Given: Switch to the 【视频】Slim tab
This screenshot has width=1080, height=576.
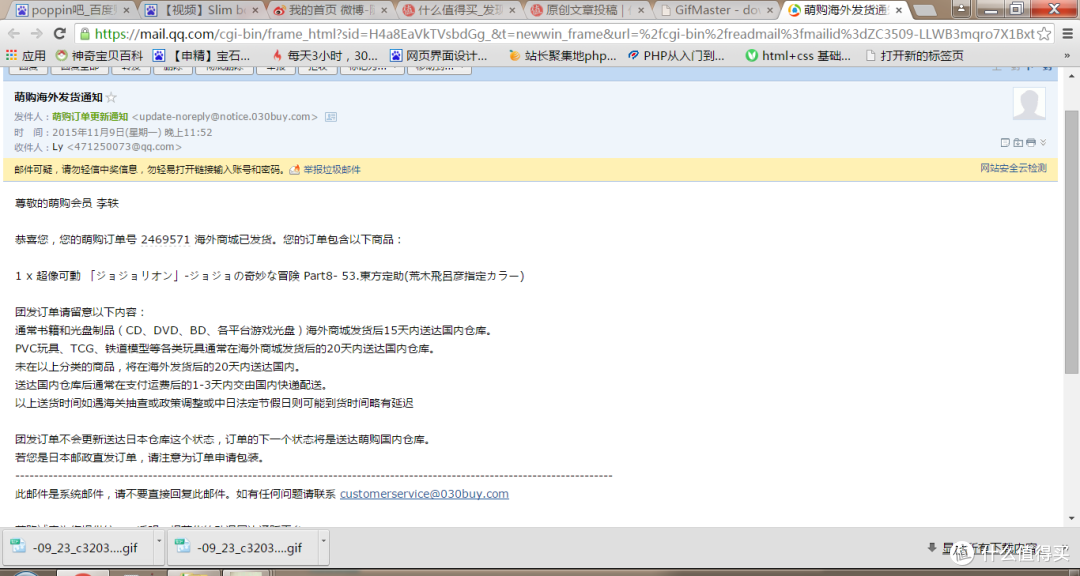Looking at the screenshot, I should click(202, 10).
